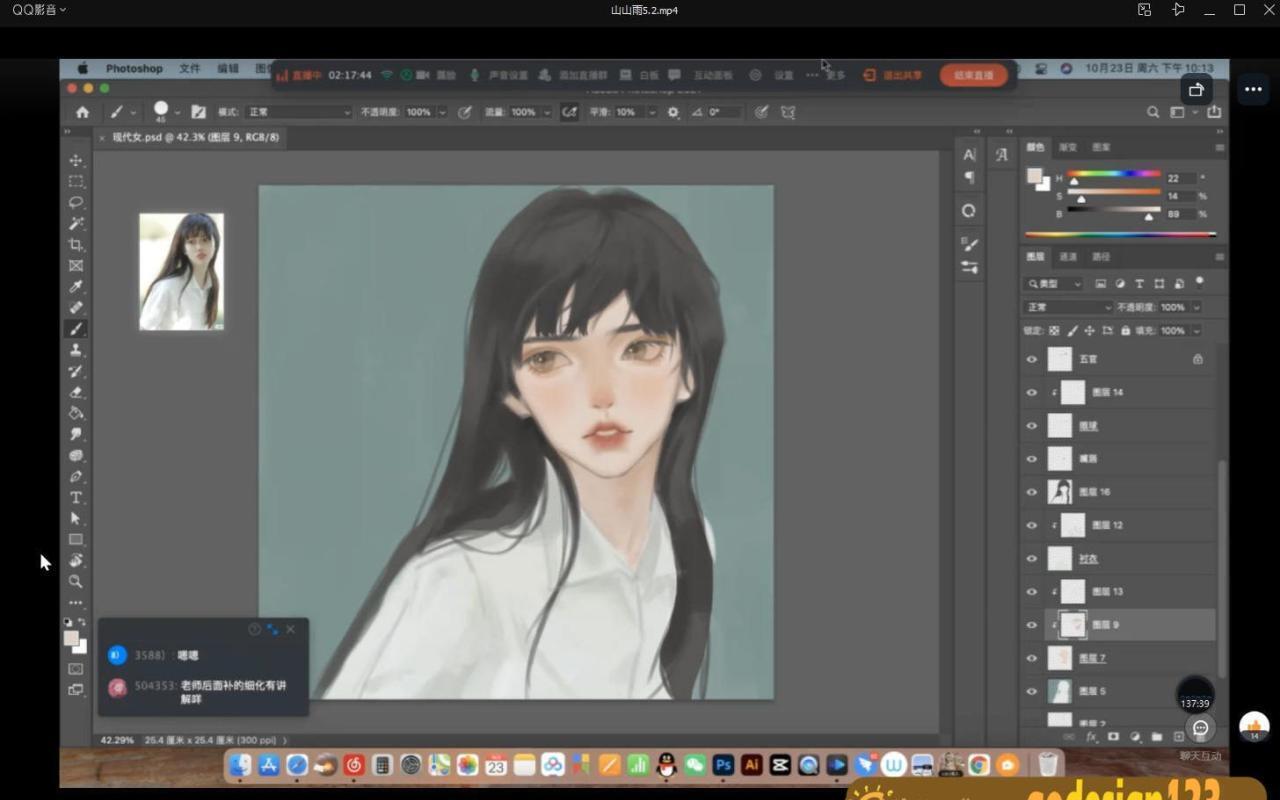Open the flow 100% dropdown
1280x800 pixels.
coord(546,112)
